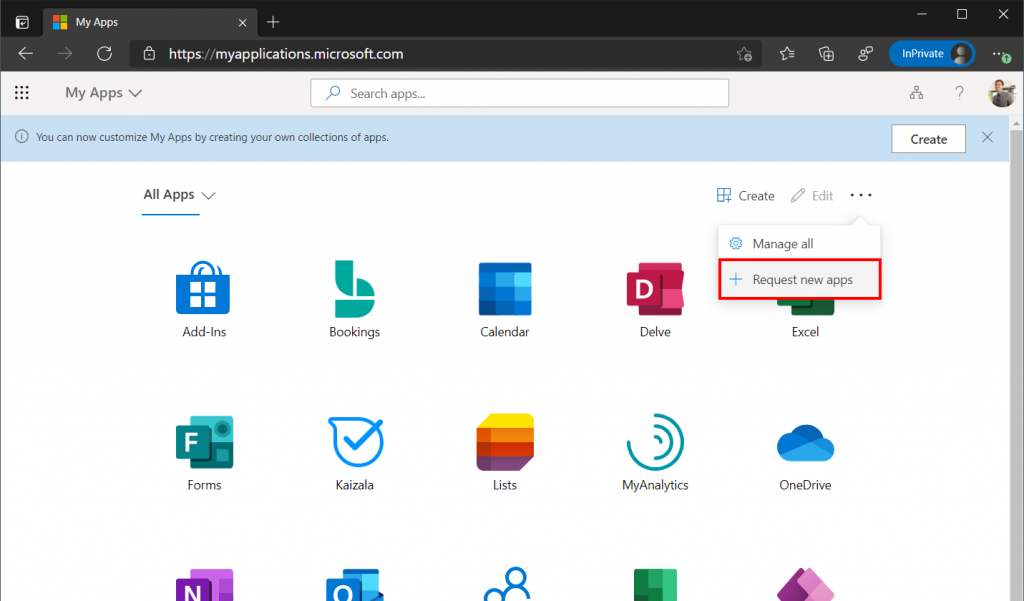Click the browser address bar URL

click(285, 54)
